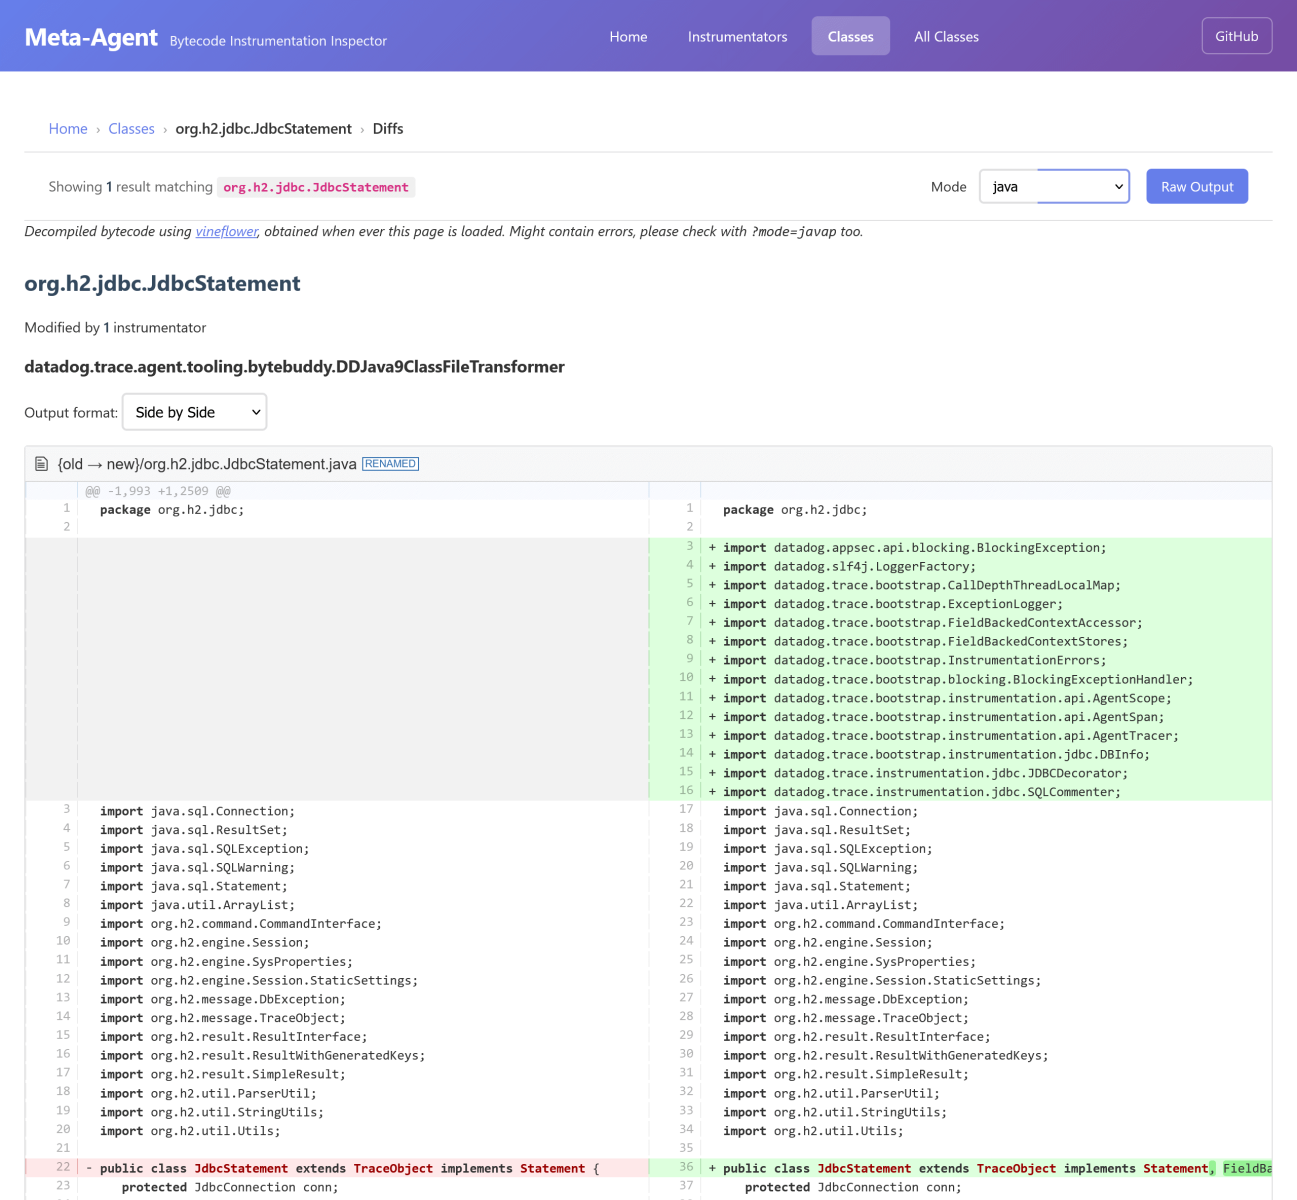Viewport: 1297px width, 1200px height.
Task: Click the RENAMED badge on file header
Action: pos(390,464)
